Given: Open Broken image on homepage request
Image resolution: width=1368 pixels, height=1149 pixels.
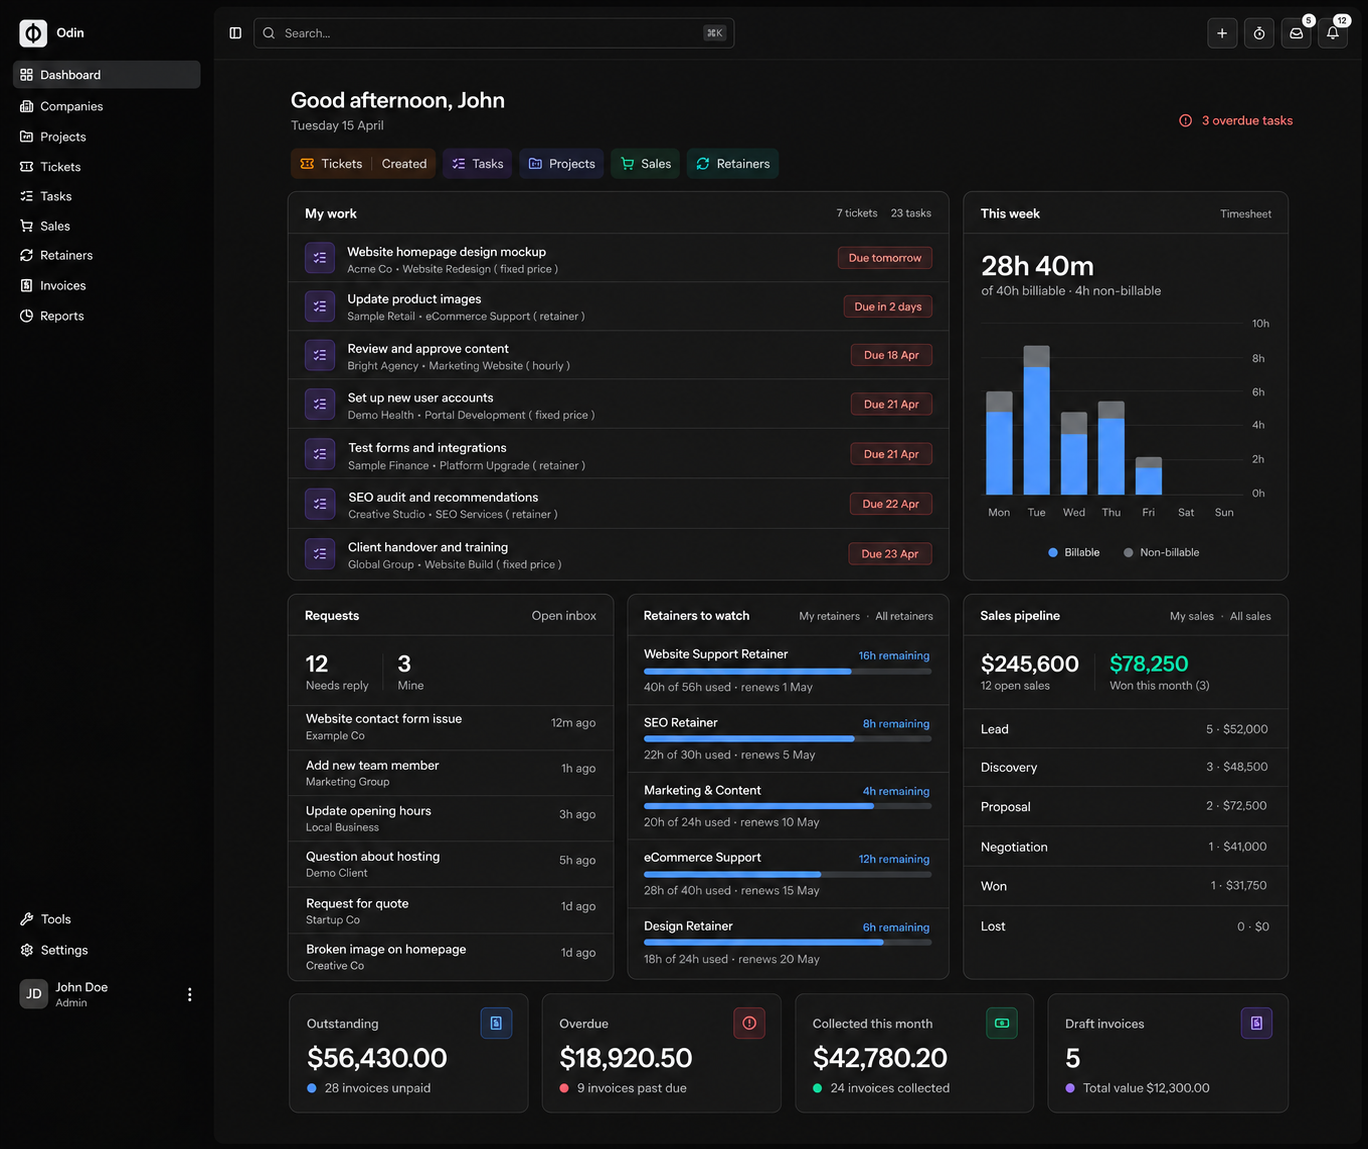Looking at the screenshot, I should (450, 957).
